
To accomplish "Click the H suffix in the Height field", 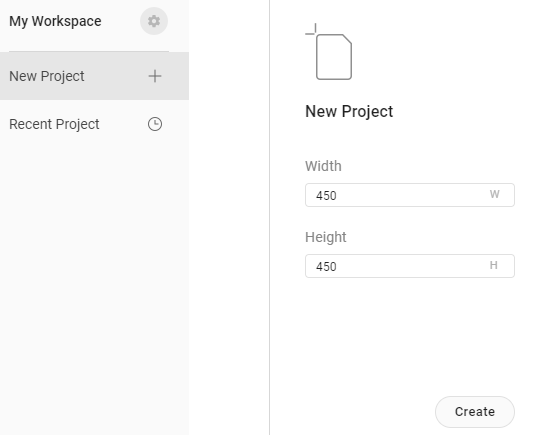I will pyautogui.click(x=494, y=265).
